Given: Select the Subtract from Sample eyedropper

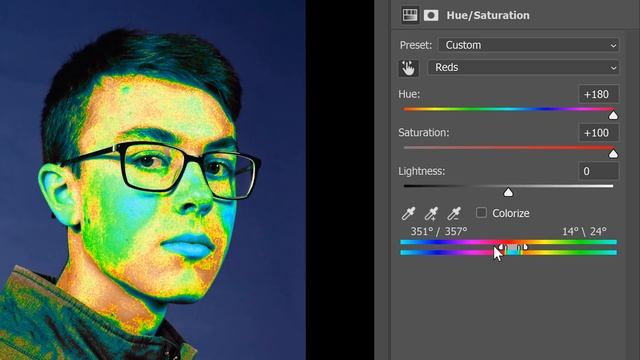Looking at the screenshot, I should point(454,213).
